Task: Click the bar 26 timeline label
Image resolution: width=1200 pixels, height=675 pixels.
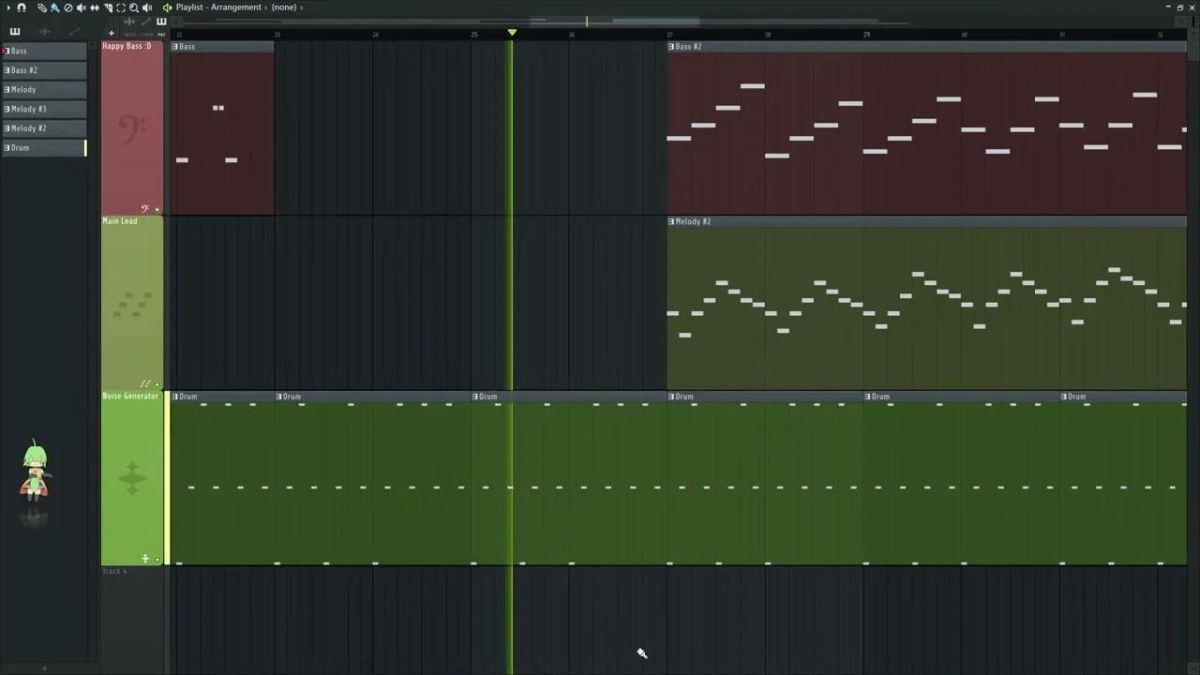Action: click(572, 35)
